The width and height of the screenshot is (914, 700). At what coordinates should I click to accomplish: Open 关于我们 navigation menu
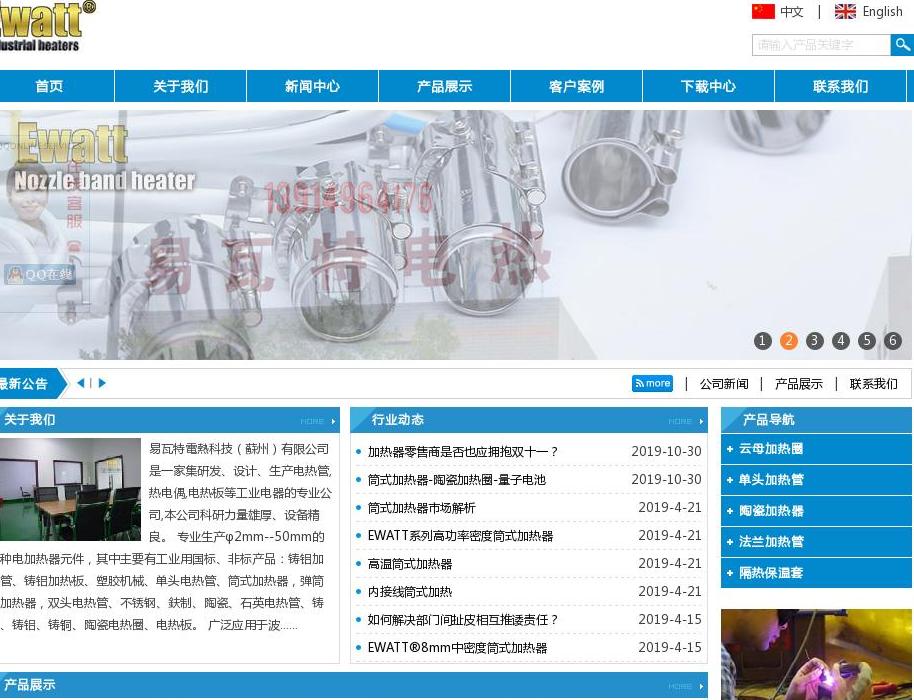click(x=181, y=86)
